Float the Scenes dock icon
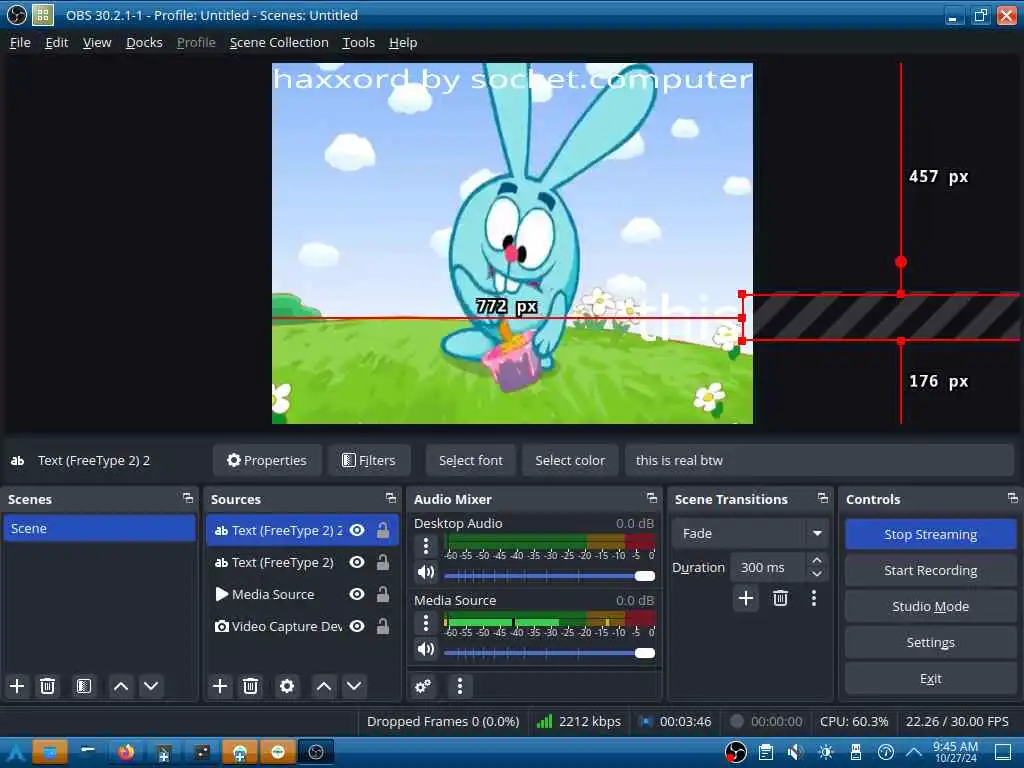The image size is (1024, 768). coord(188,498)
